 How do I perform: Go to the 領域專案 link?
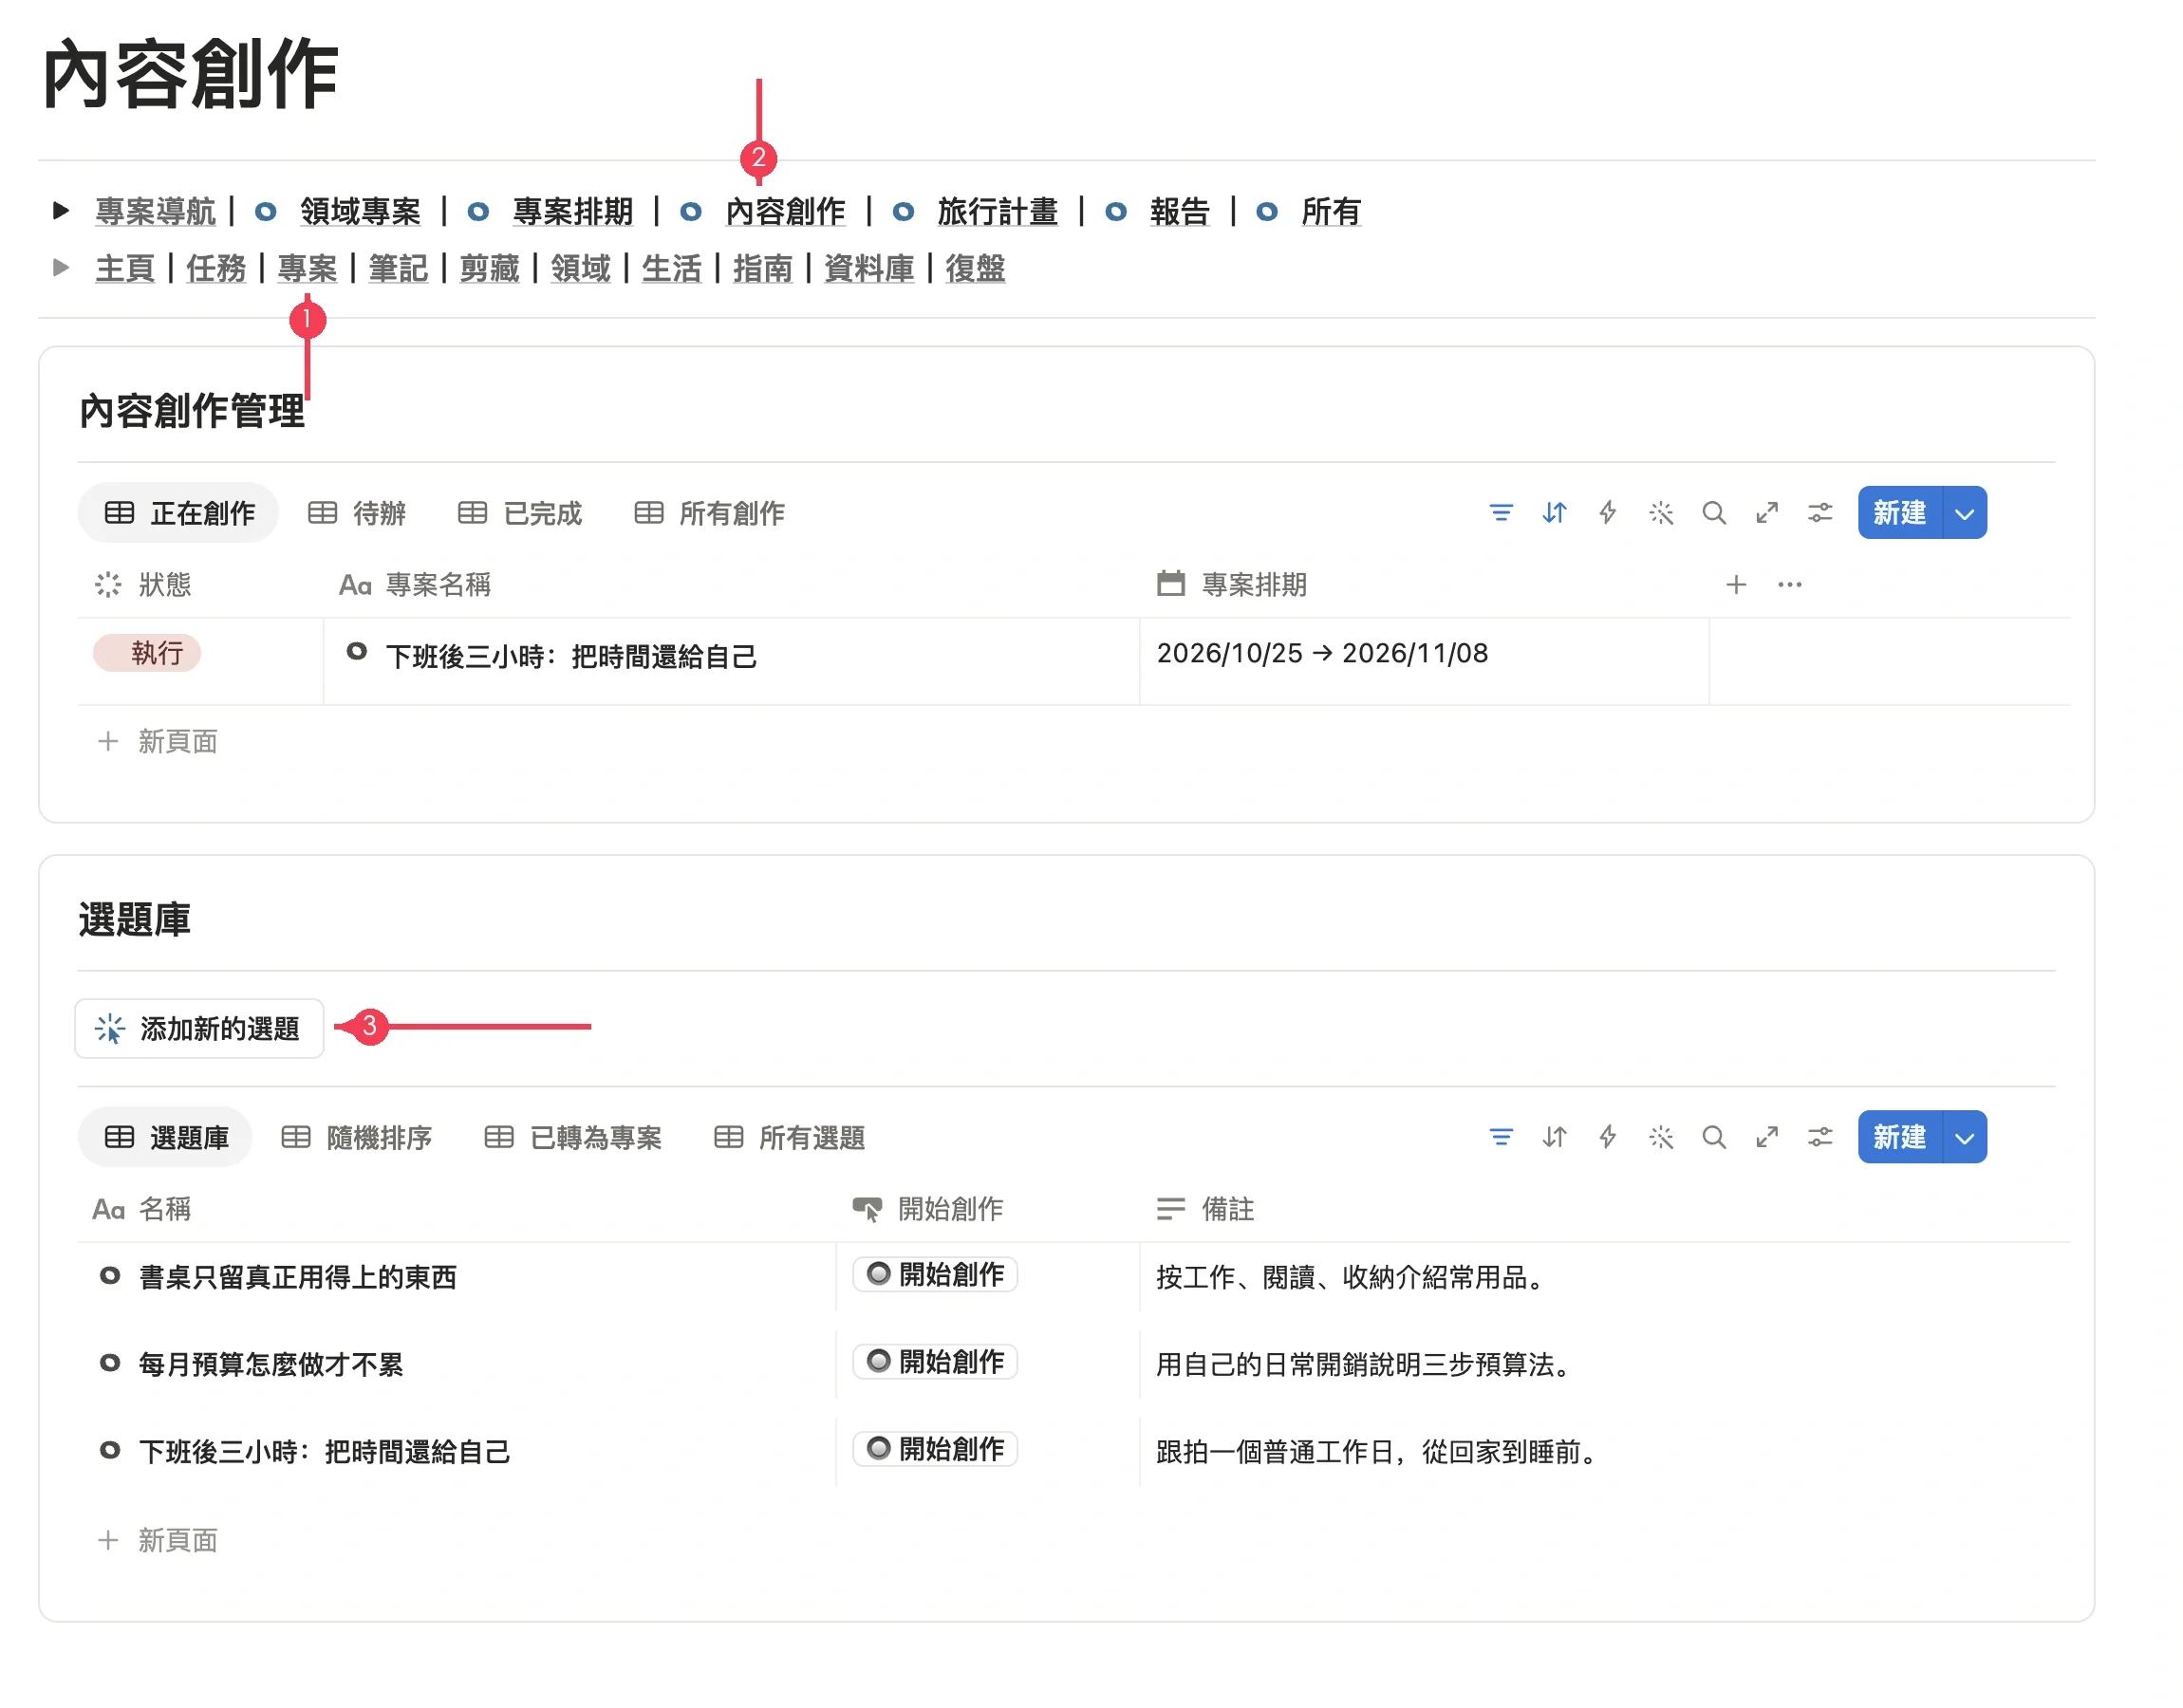(x=360, y=211)
